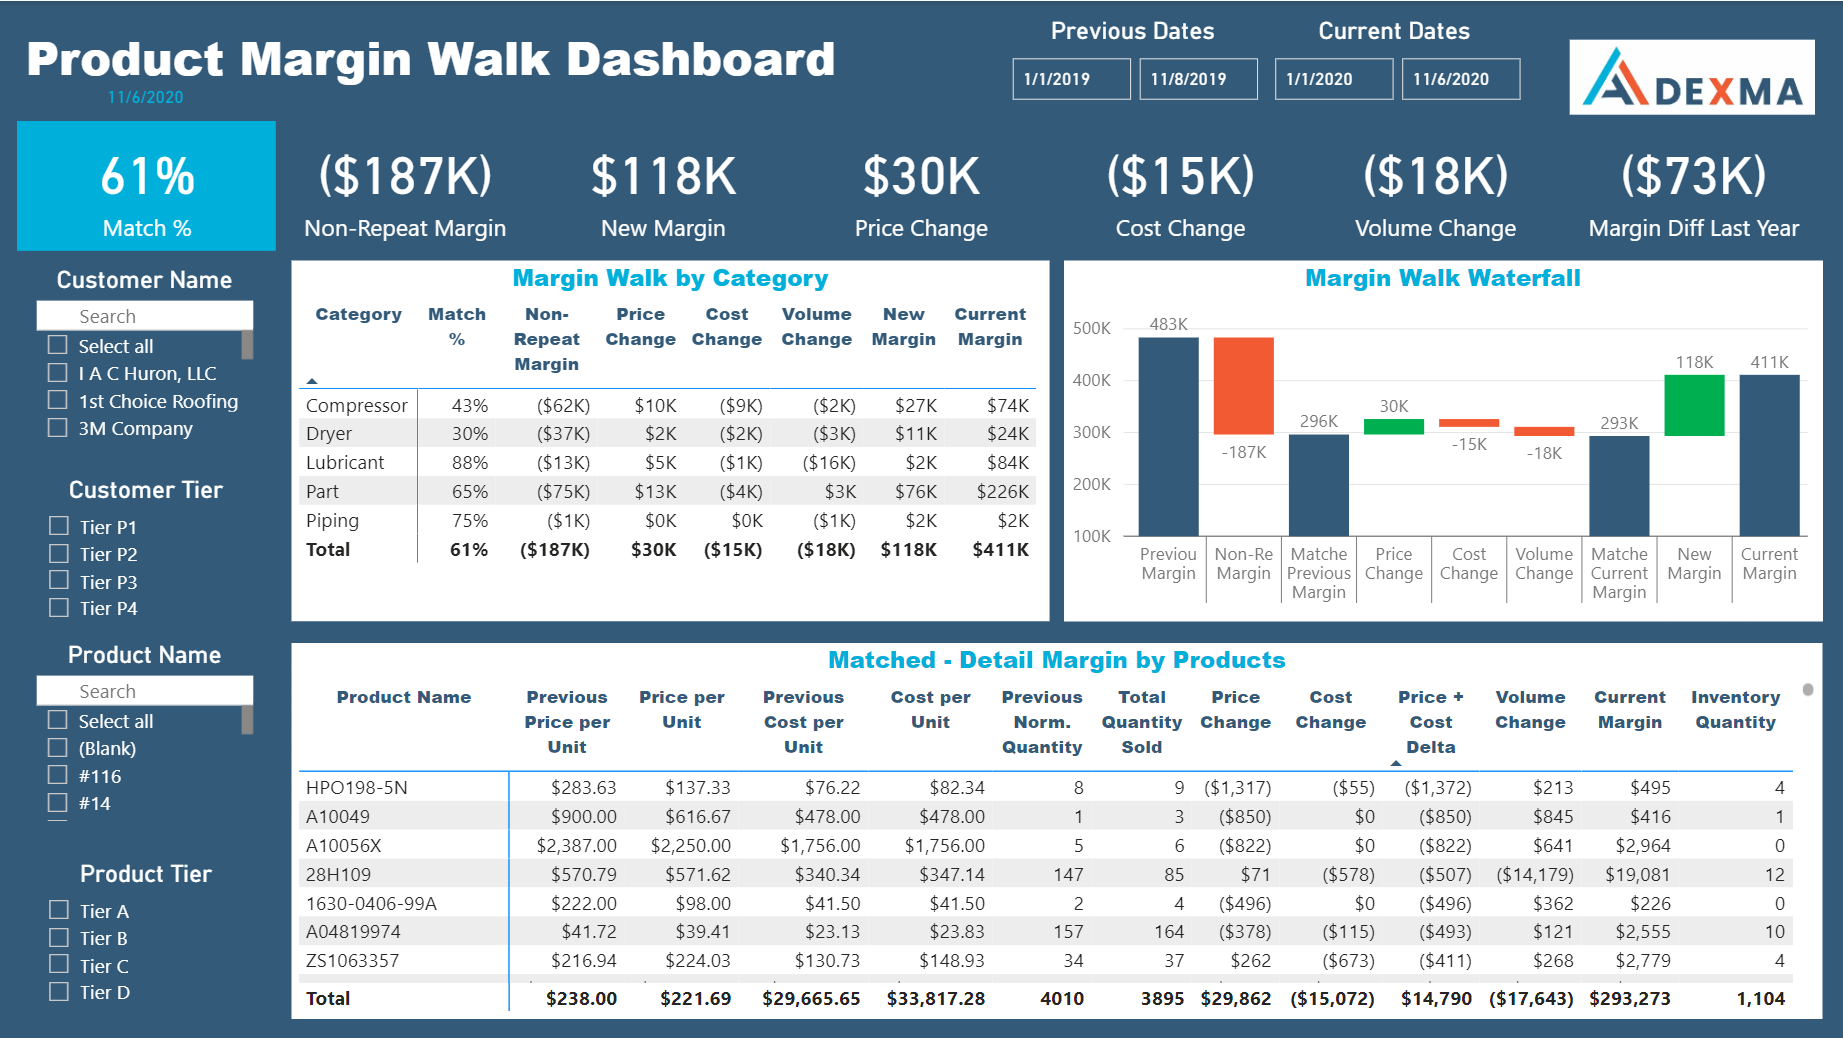Check Tier A in Product Tier

click(x=57, y=911)
